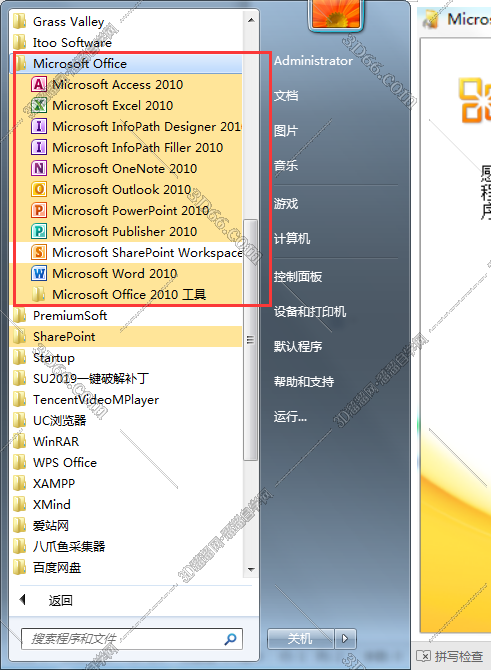Click 返回 to go back
The height and width of the screenshot is (670, 491).
point(60,600)
